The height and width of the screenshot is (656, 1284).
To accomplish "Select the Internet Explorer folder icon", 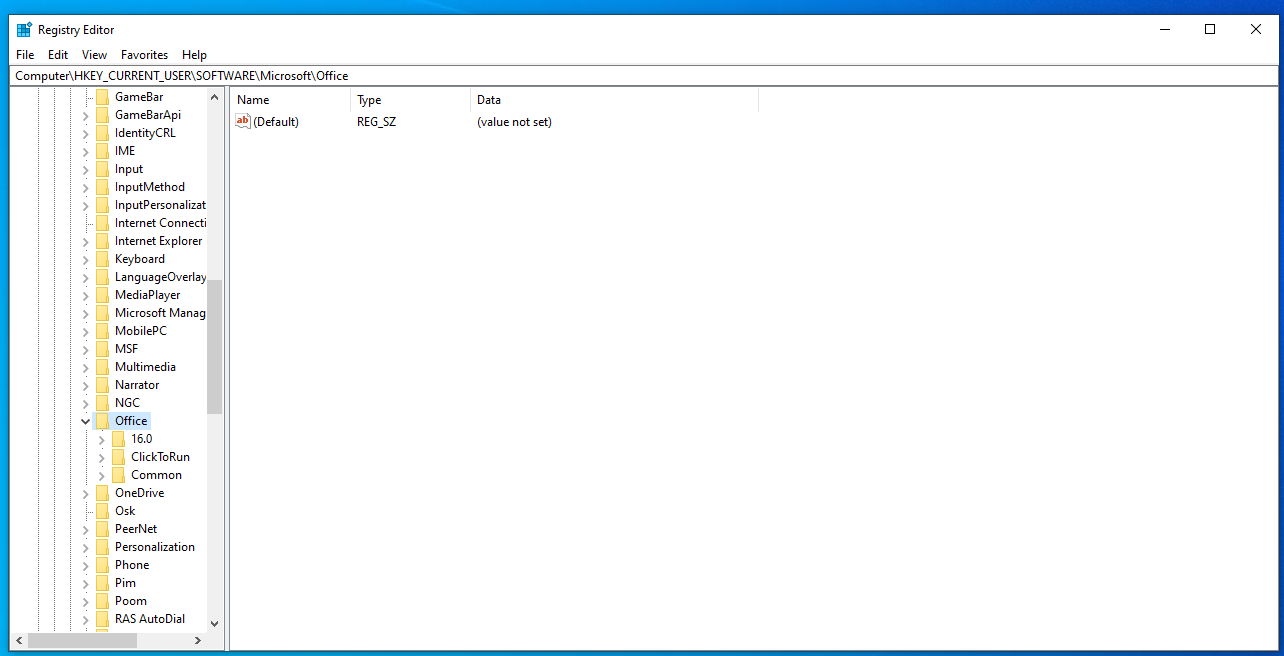I will tap(102, 241).
